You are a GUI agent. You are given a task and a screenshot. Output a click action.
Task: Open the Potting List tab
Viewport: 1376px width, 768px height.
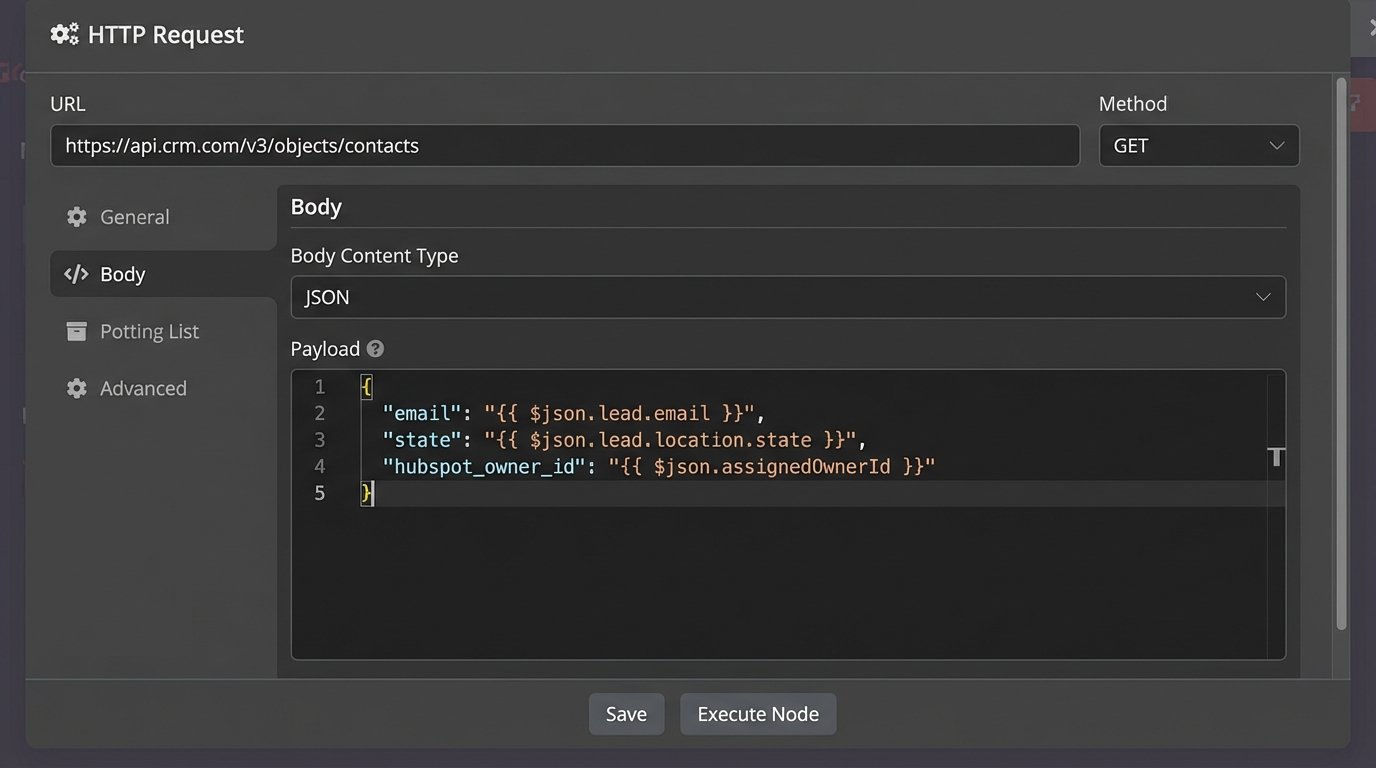click(x=149, y=330)
